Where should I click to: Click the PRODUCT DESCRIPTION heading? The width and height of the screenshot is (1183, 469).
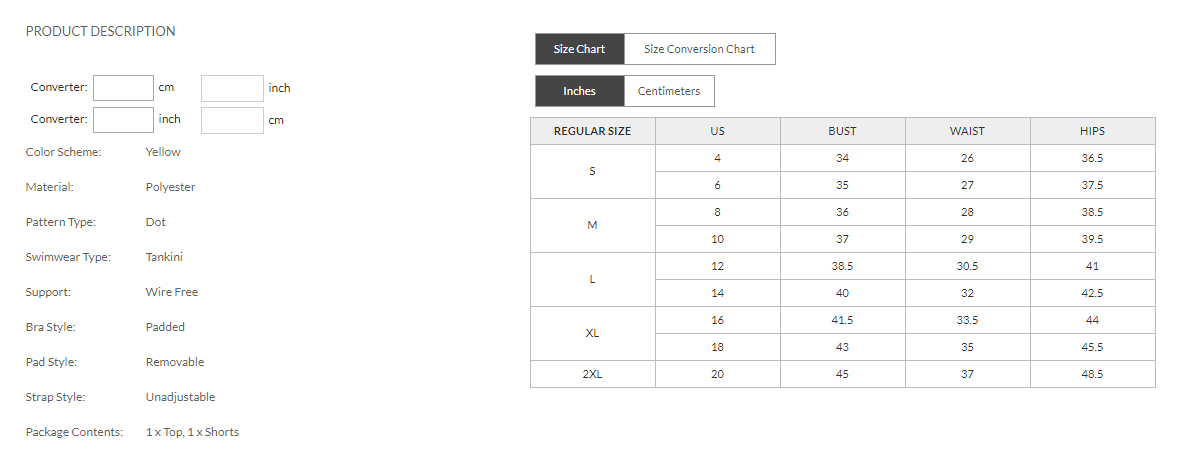[100, 31]
